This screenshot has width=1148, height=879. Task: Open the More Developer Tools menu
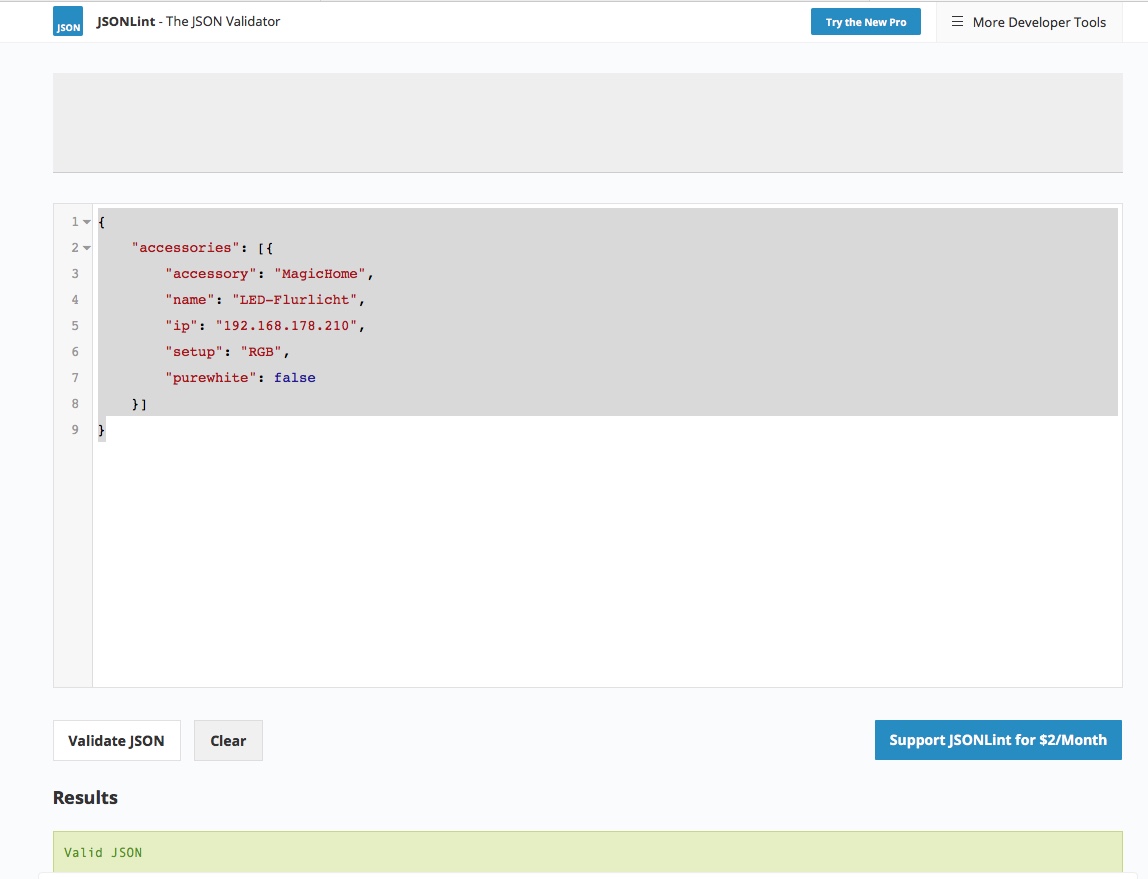[1030, 22]
